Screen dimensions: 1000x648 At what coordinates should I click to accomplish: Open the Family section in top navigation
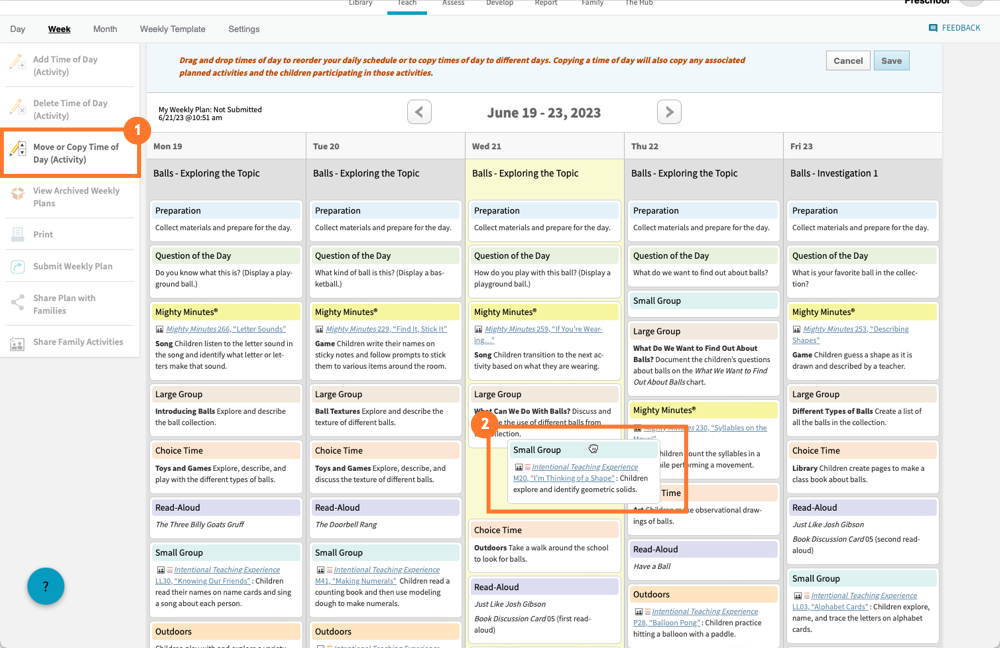pyautogui.click(x=592, y=4)
